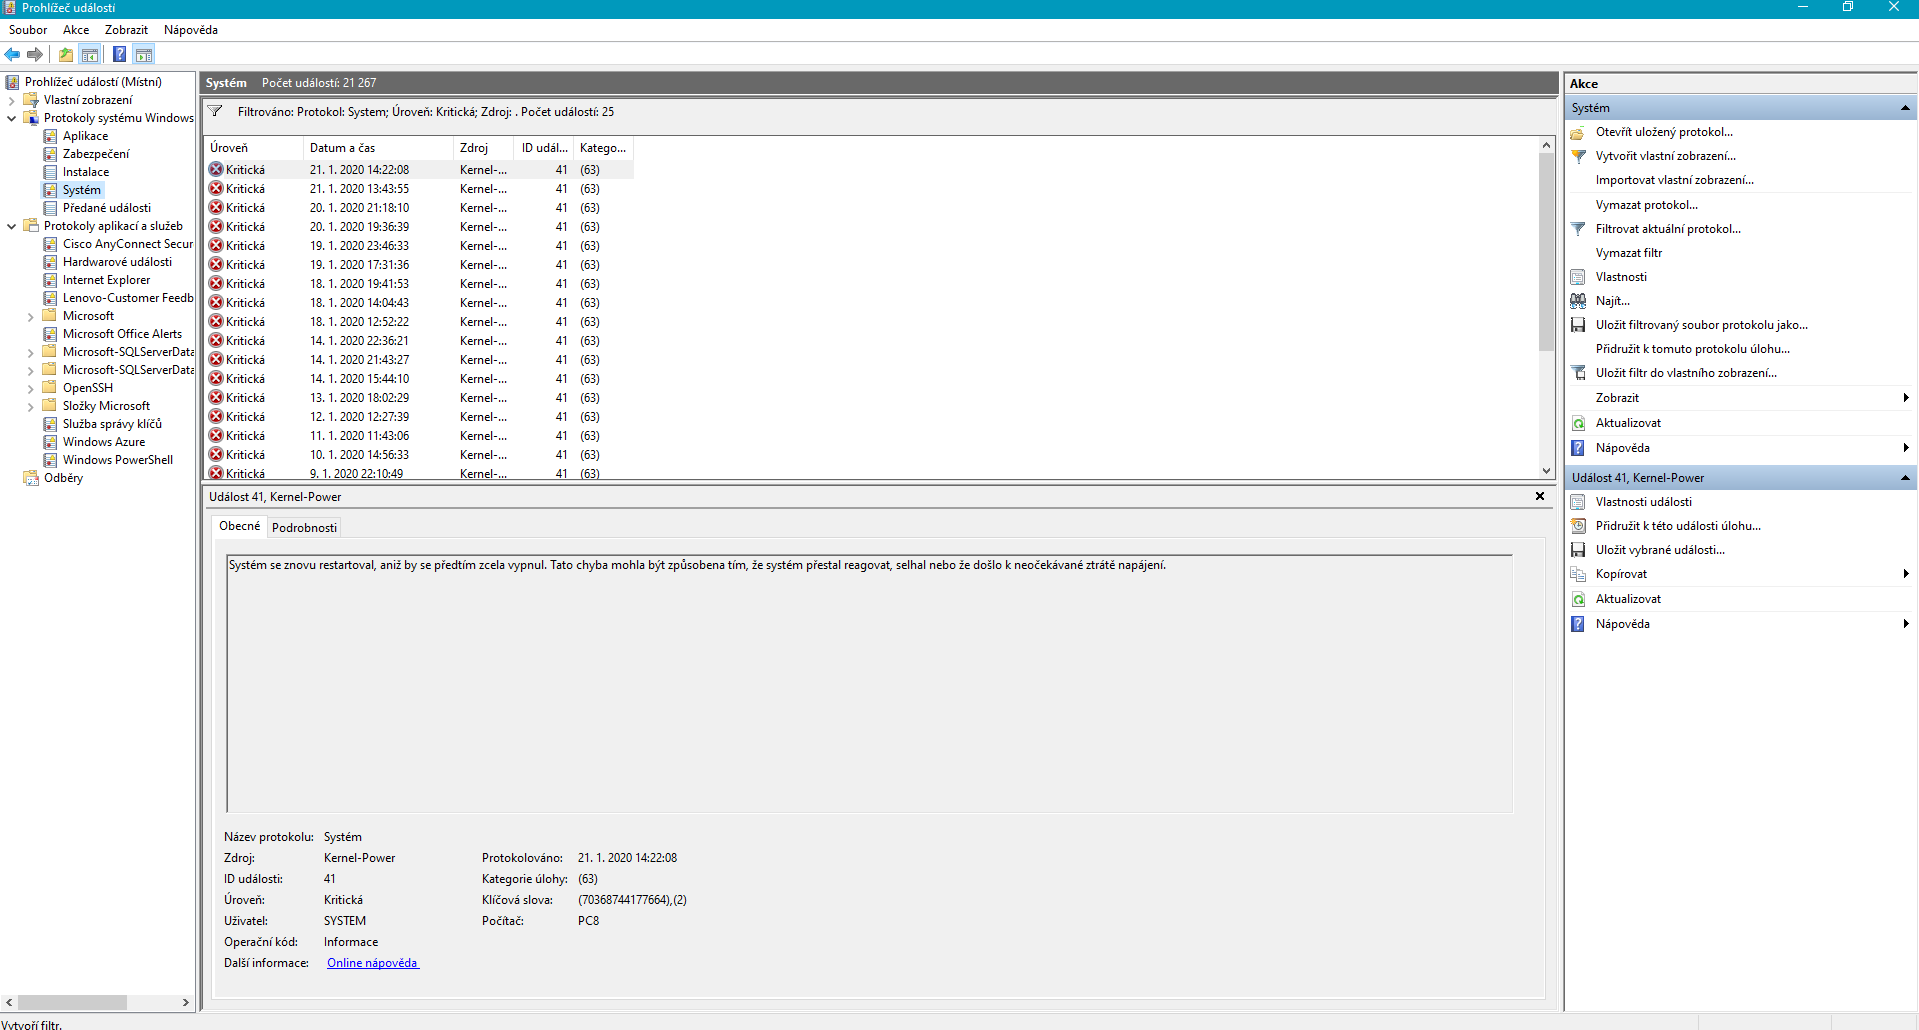Open the Akce menu

76,30
